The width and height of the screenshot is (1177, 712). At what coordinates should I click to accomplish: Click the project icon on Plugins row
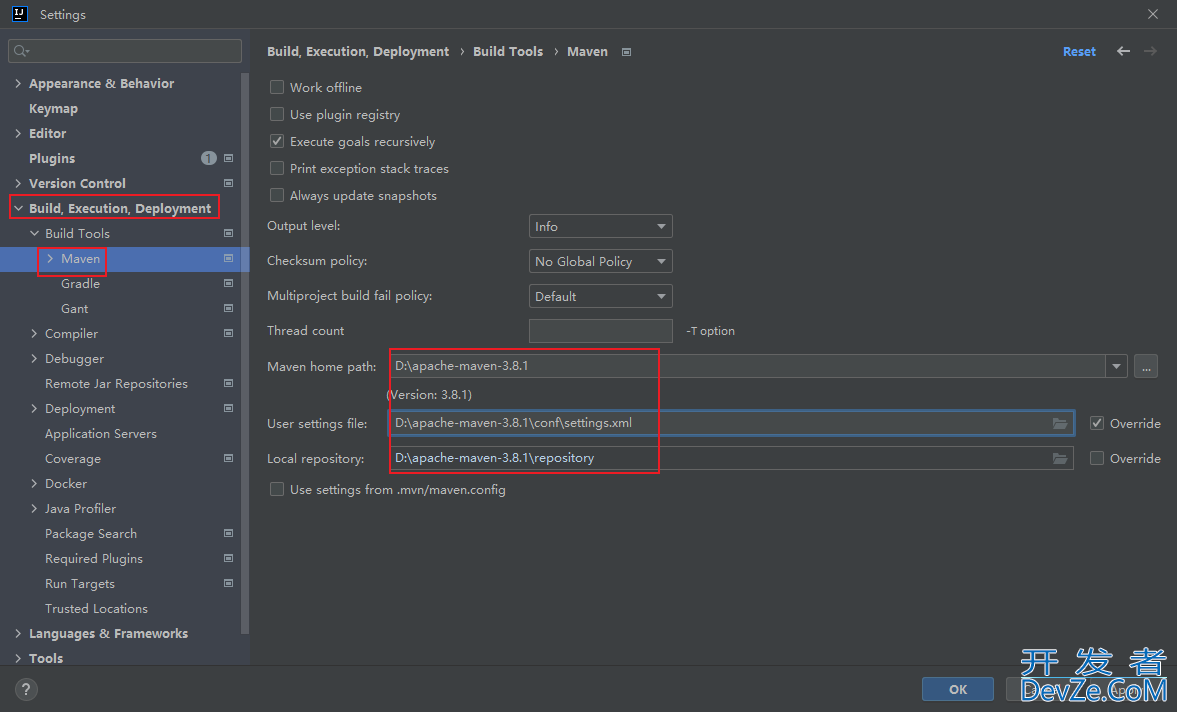(x=228, y=158)
